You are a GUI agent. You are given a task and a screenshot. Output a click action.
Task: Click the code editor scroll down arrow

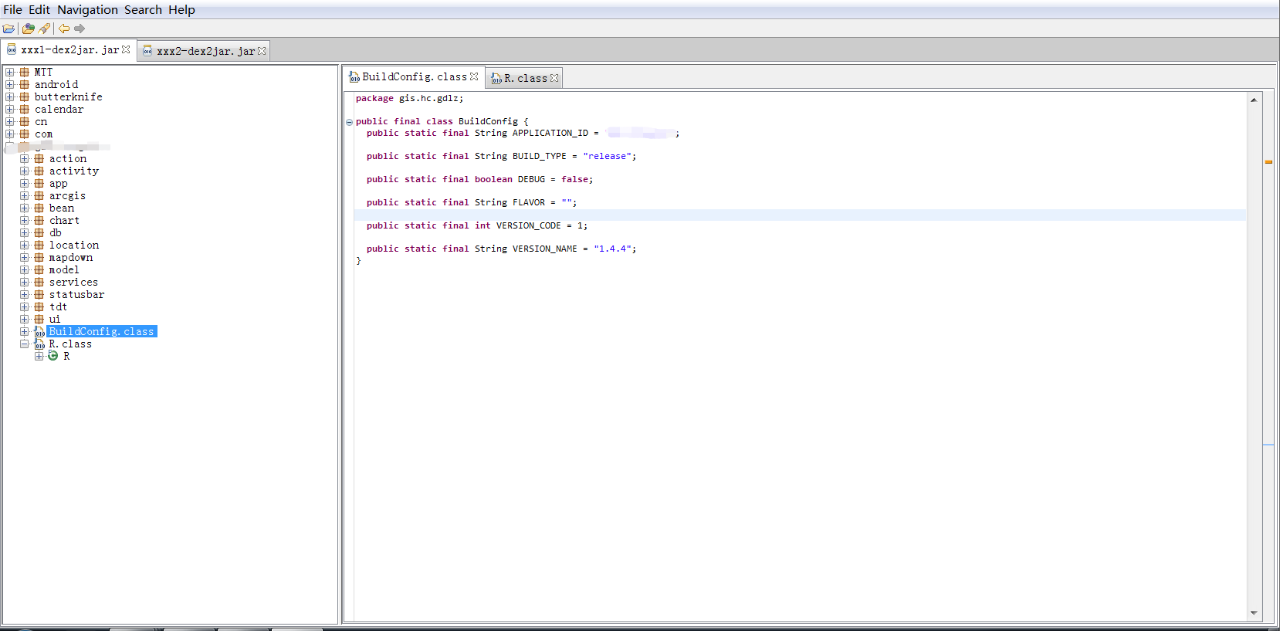click(1254, 613)
